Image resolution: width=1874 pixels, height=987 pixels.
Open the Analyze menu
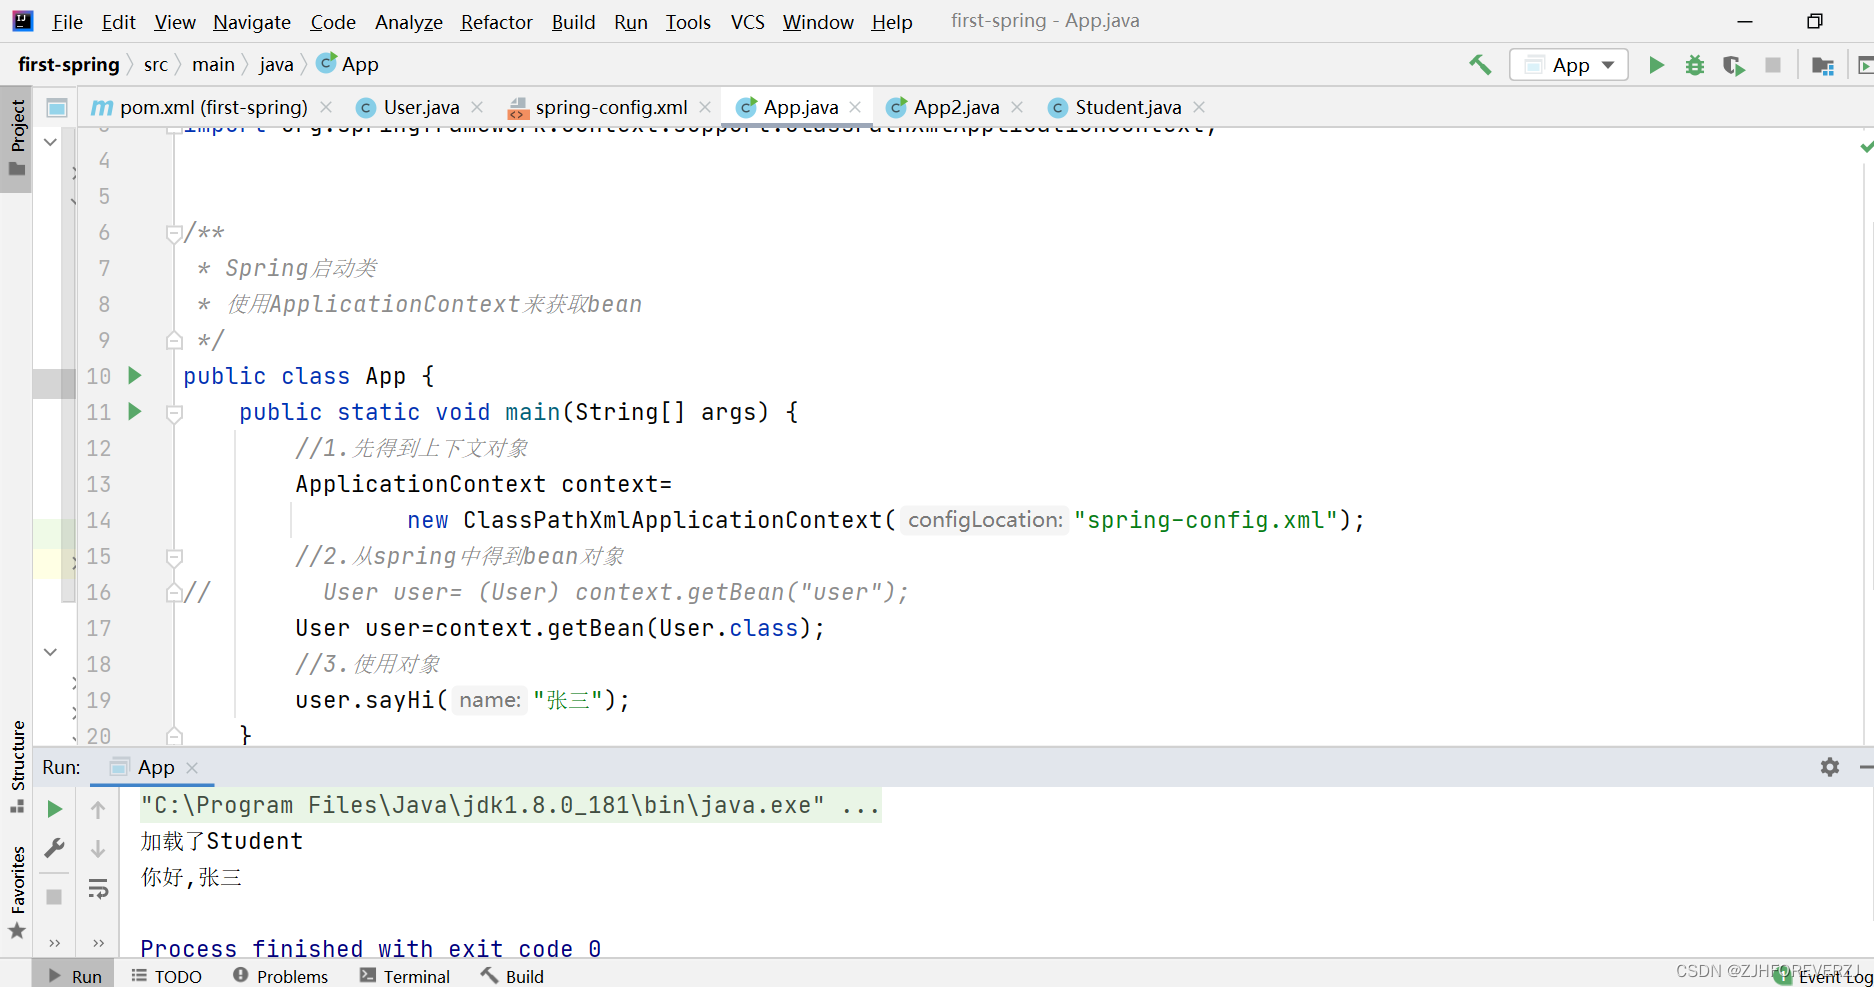click(409, 21)
